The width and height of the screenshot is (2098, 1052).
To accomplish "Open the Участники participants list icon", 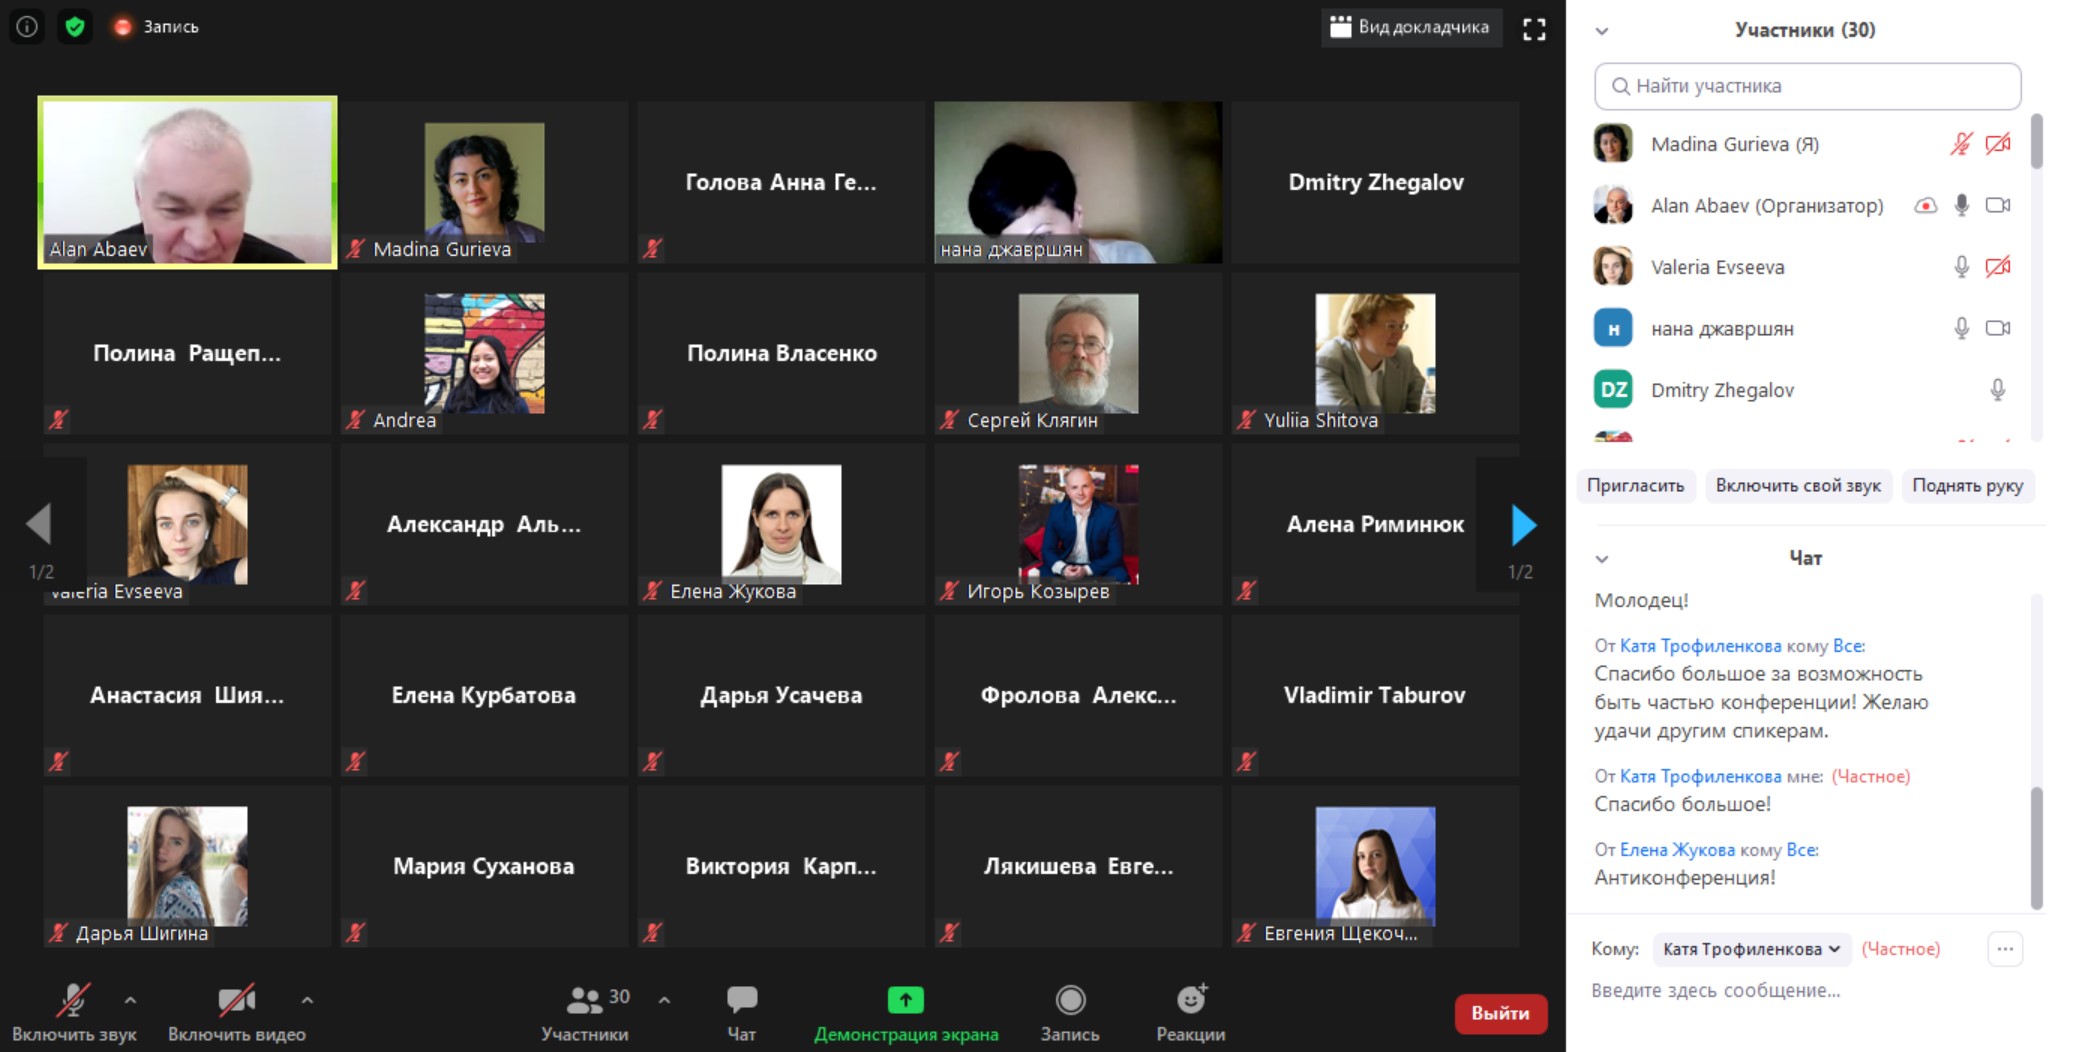I will 585,1000.
